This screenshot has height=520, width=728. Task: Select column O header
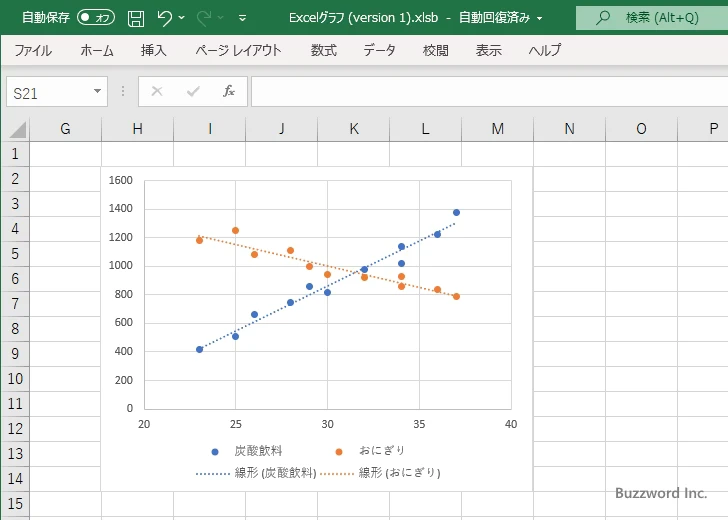(641, 129)
